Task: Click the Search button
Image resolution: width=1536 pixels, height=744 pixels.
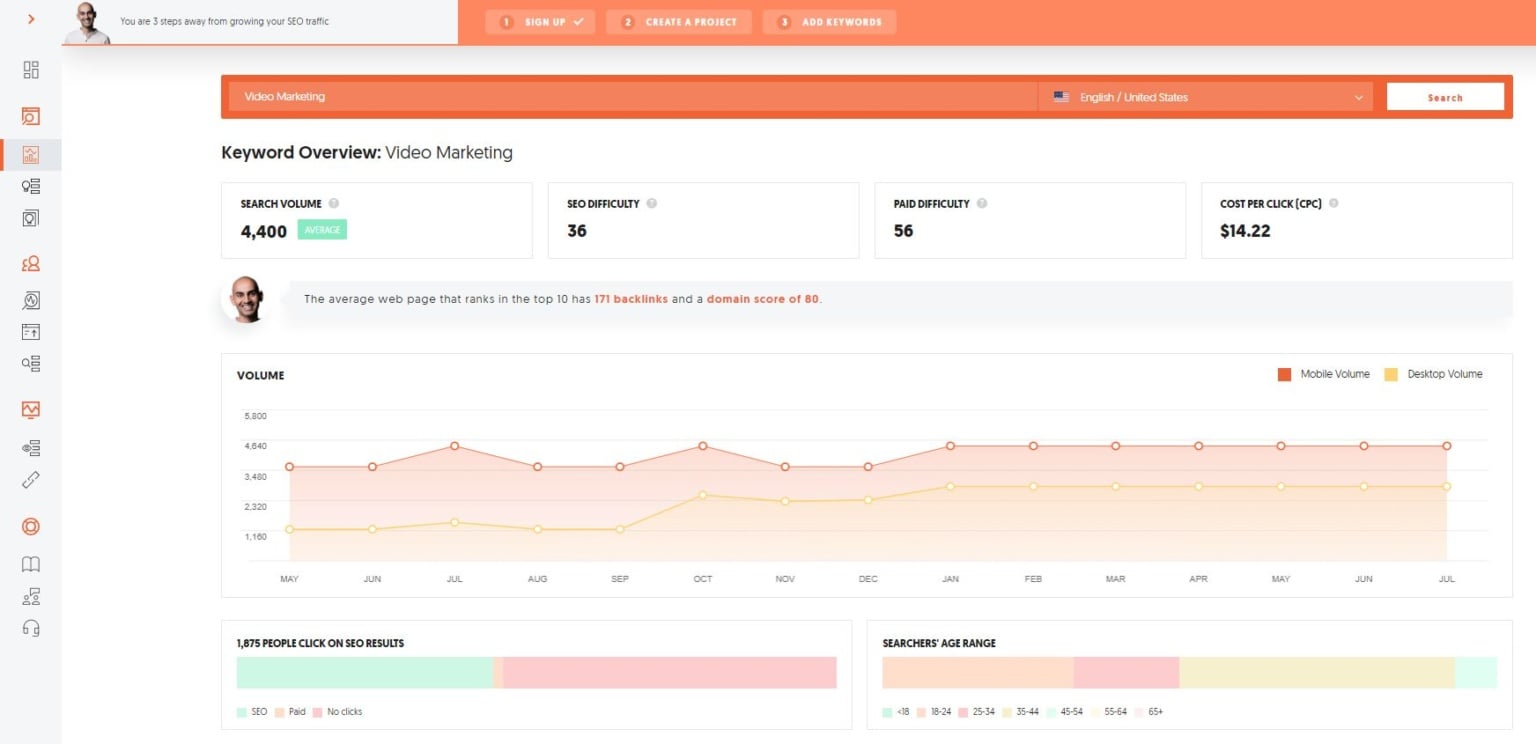Action: click(1445, 97)
